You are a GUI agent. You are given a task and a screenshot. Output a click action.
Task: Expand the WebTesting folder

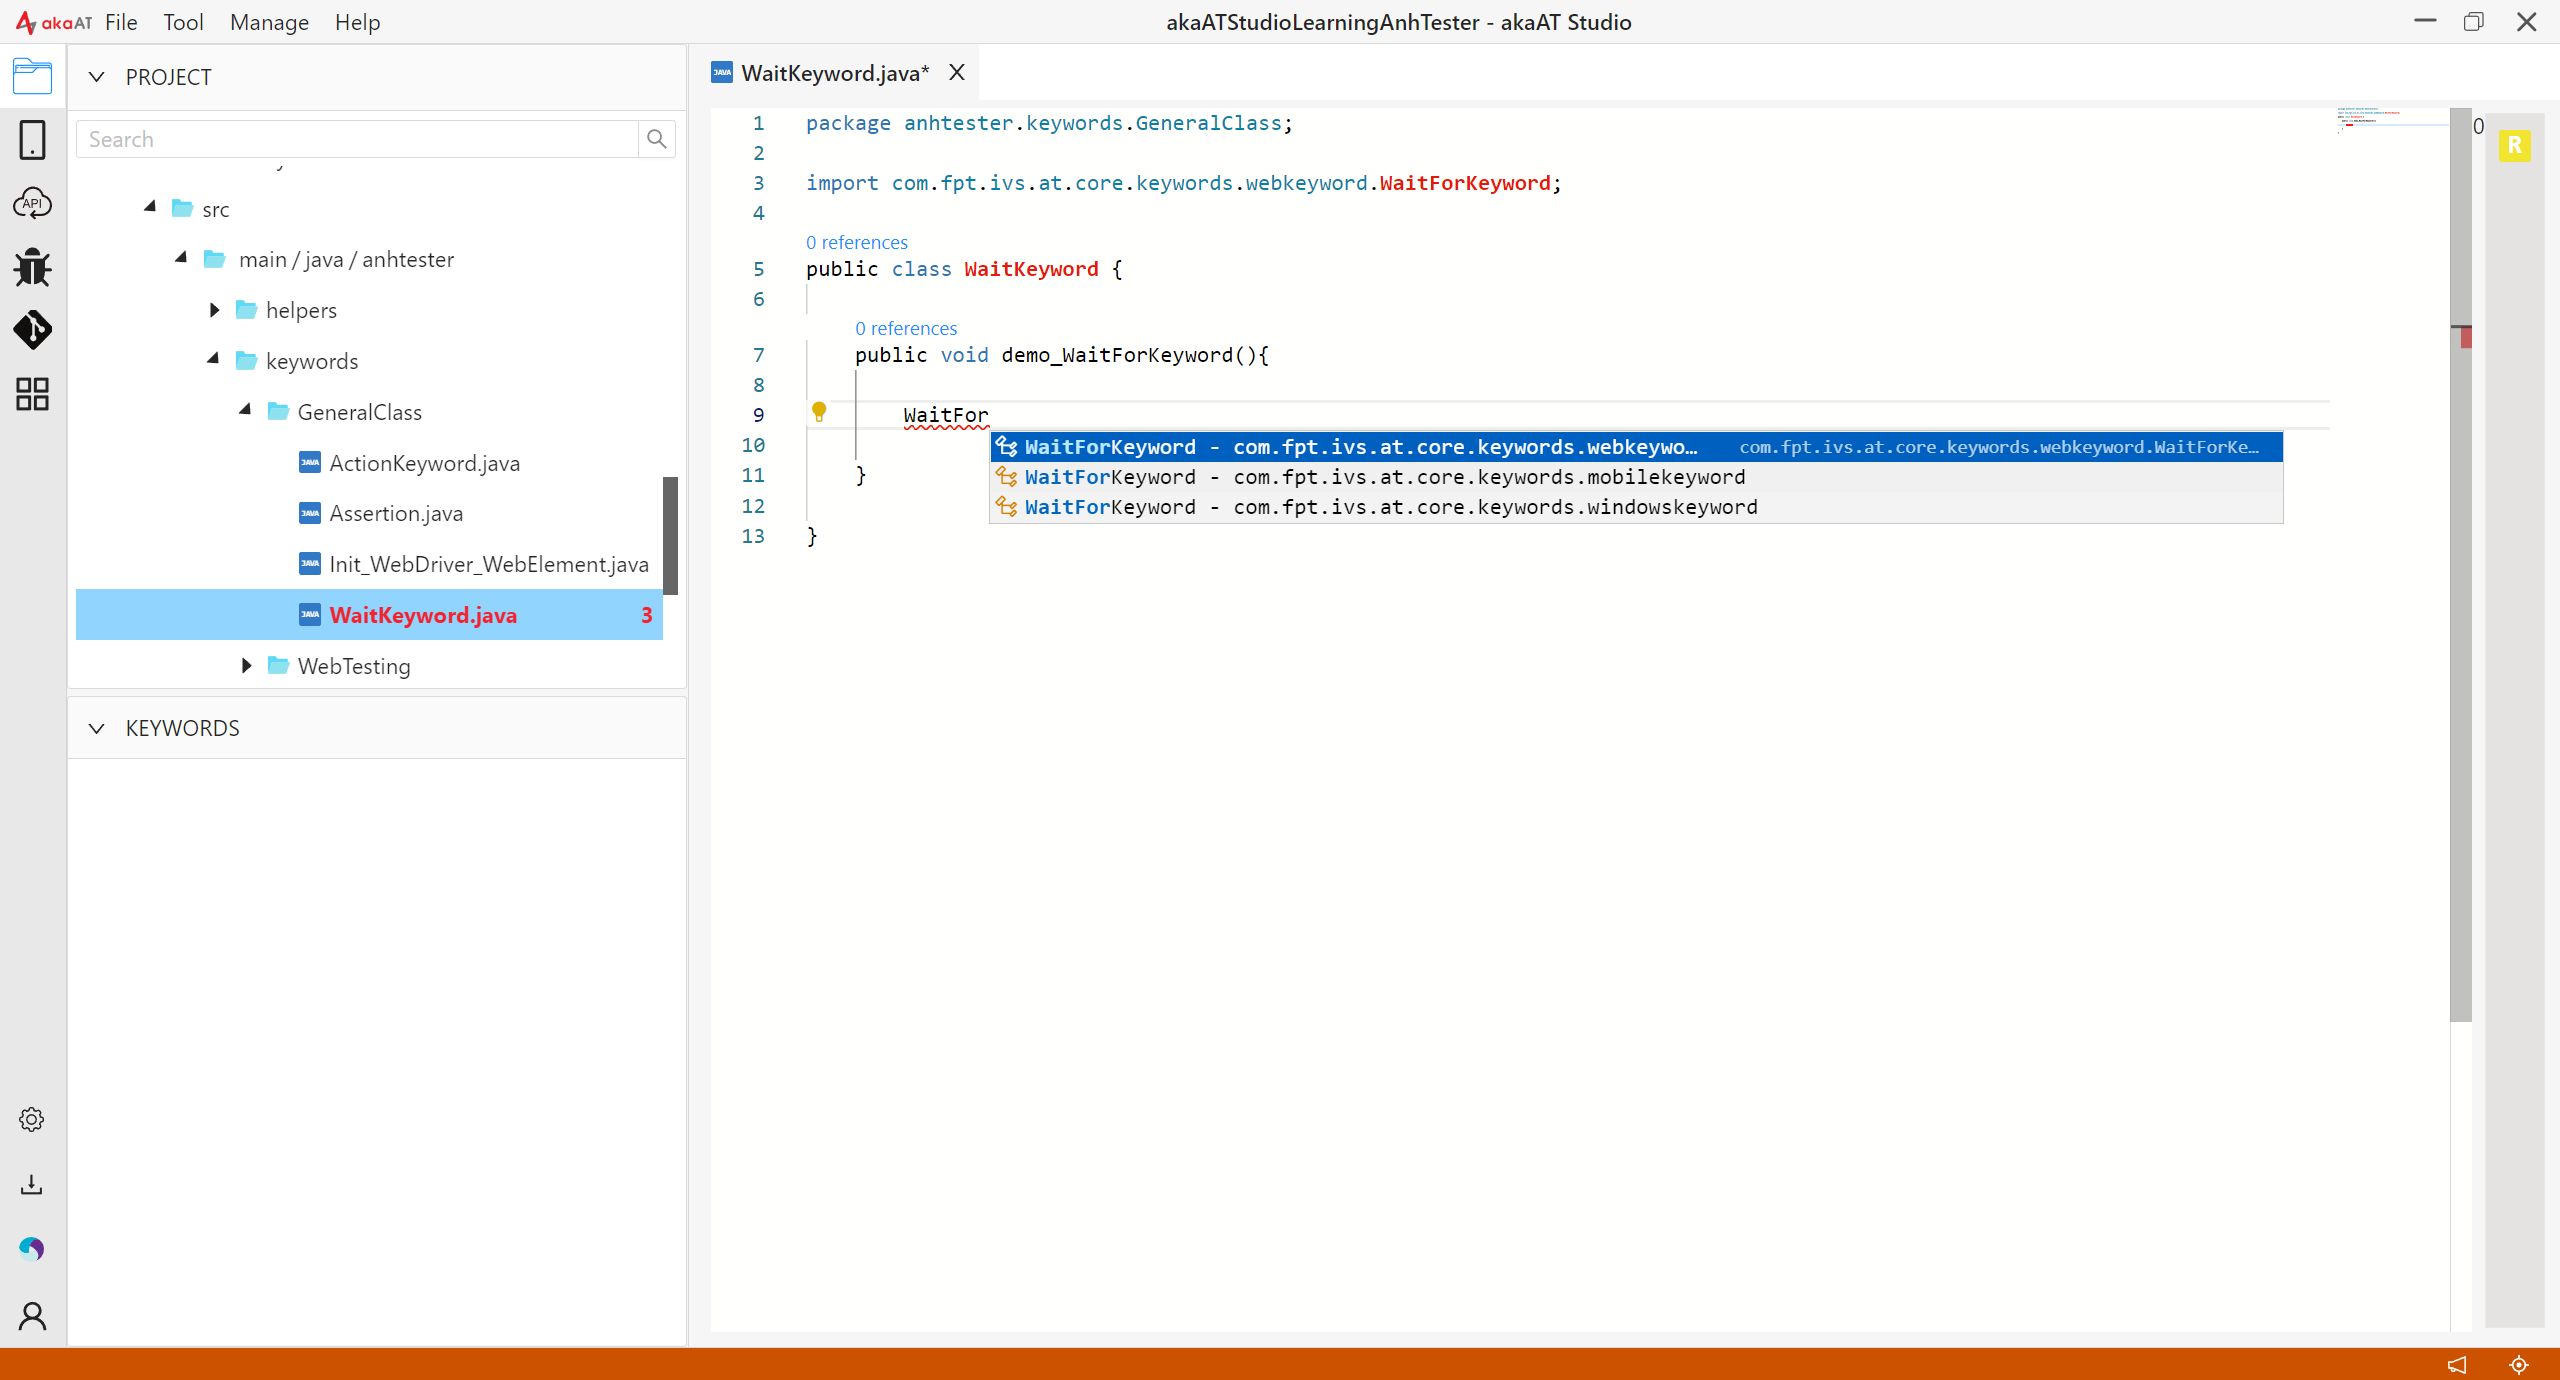click(x=246, y=666)
